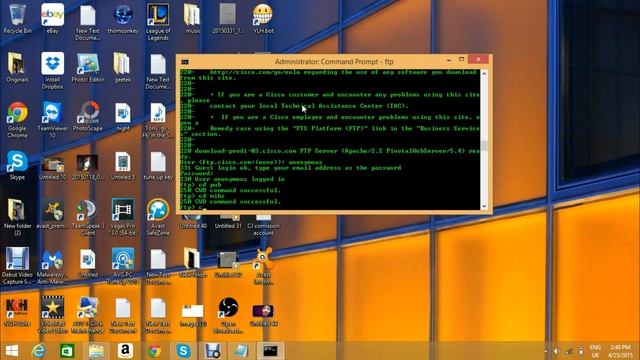Launch AVG PC TuneUp shortcut
Screen dimensions: 640x360
click(123, 266)
